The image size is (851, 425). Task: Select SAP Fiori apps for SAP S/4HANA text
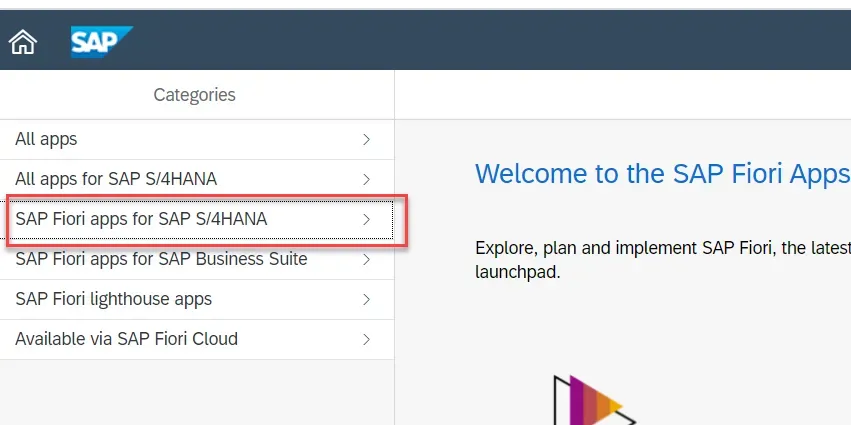click(141, 219)
